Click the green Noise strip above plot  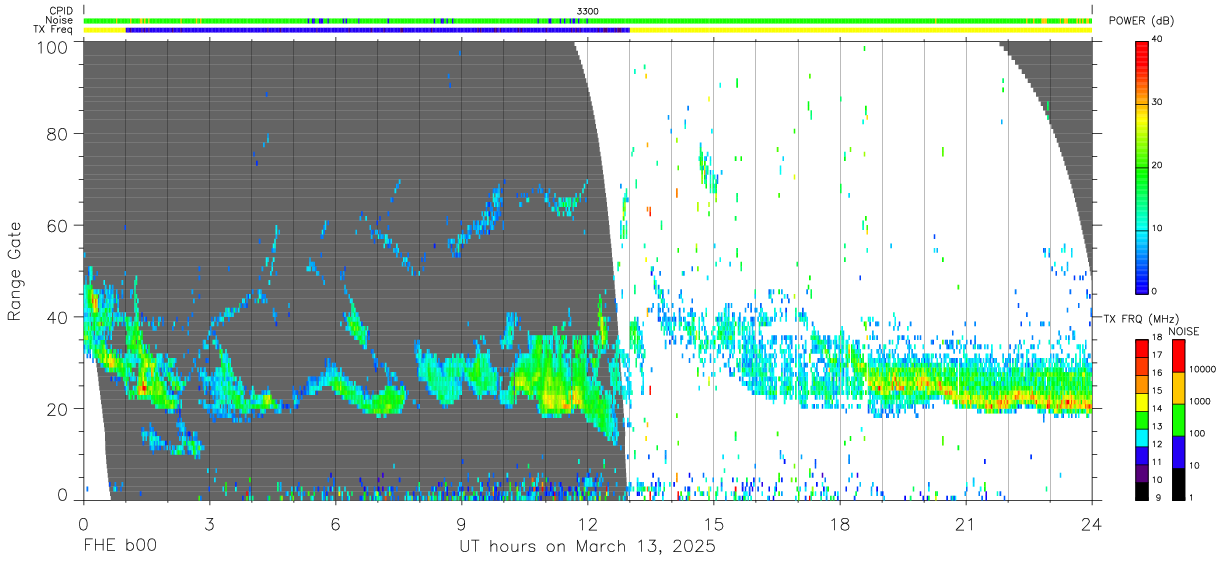(588, 20)
